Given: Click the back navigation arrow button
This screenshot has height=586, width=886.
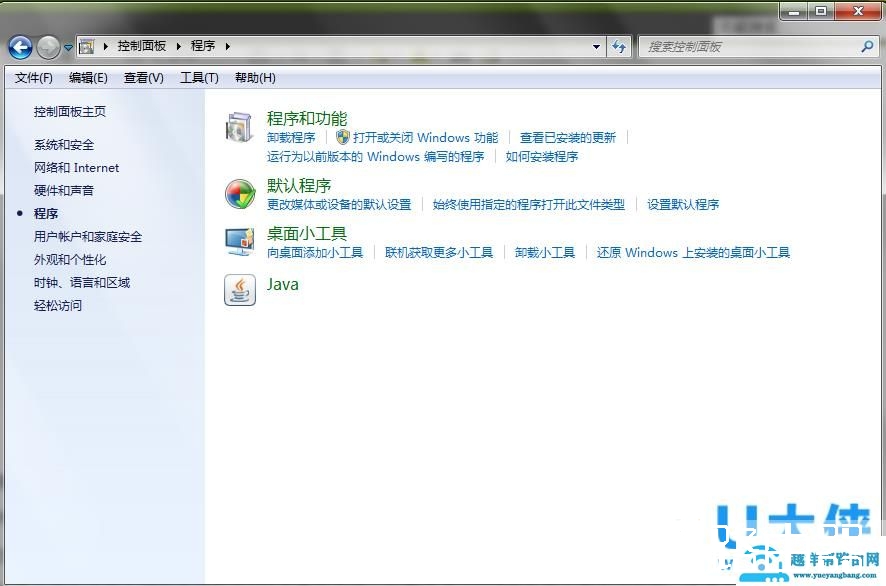Looking at the screenshot, I should [x=20, y=46].
